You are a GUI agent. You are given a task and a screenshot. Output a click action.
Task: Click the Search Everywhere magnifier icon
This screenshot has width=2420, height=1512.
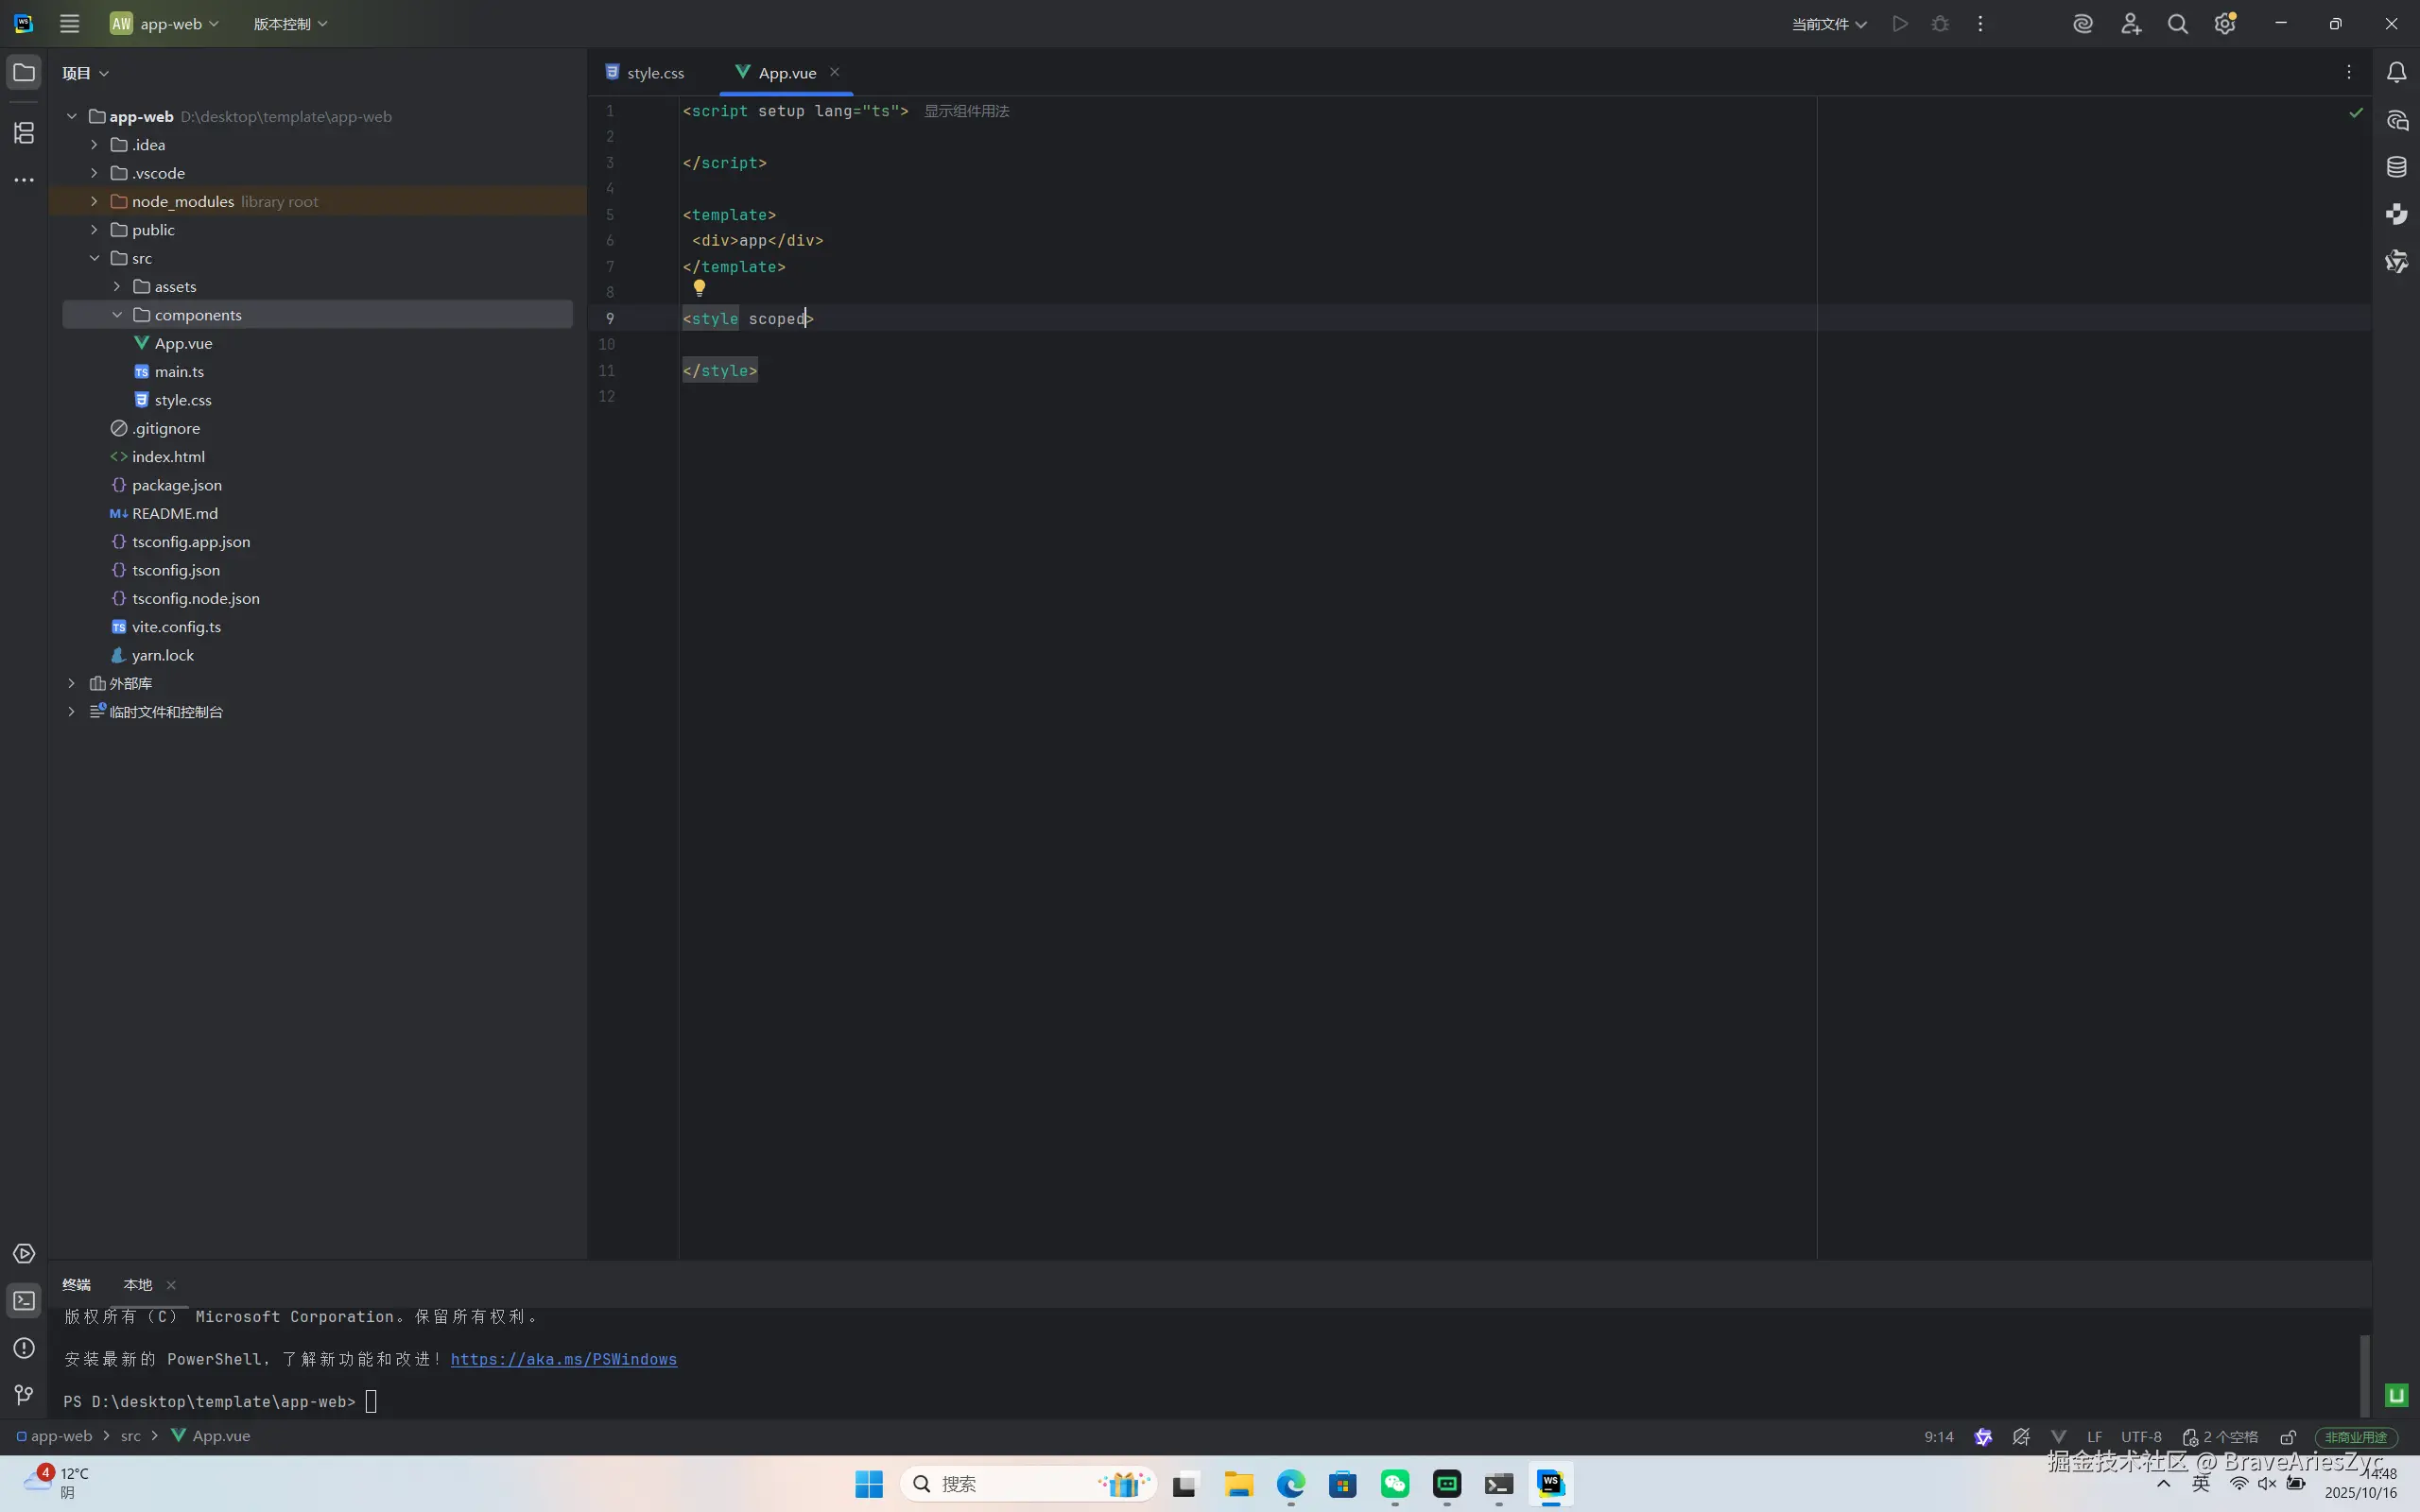click(x=2177, y=24)
